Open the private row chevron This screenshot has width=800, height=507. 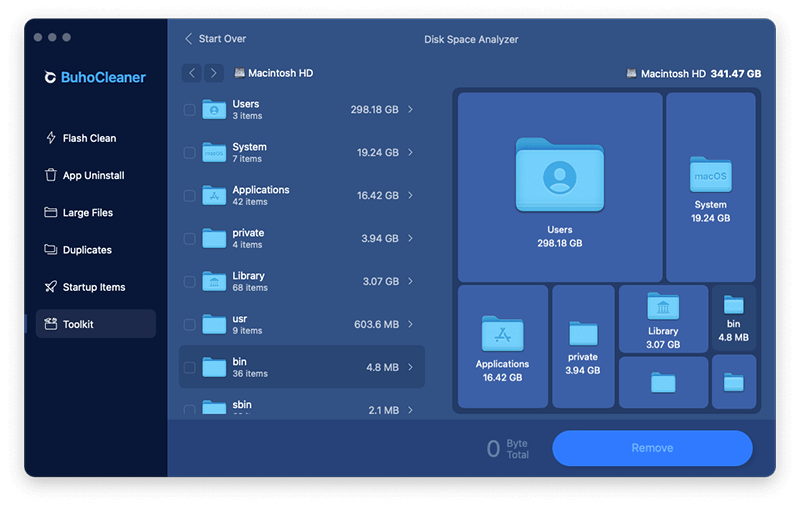pyautogui.click(x=410, y=238)
